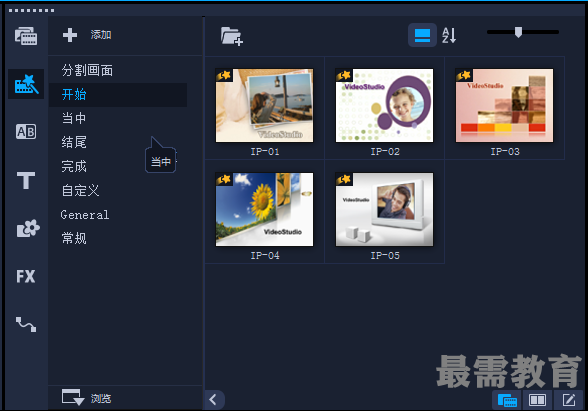The width and height of the screenshot is (588, 411).
Task: Click the 浏览 label
Action: point(101,398)
